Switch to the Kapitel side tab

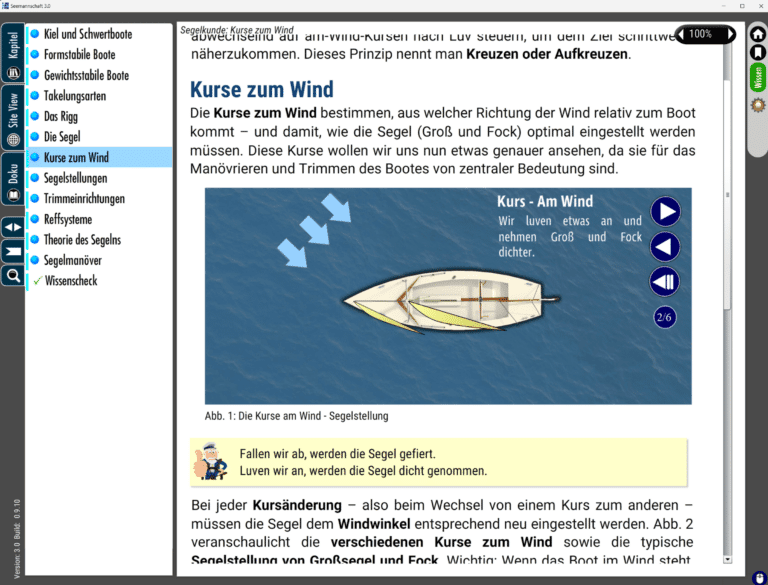coord(13,53)
